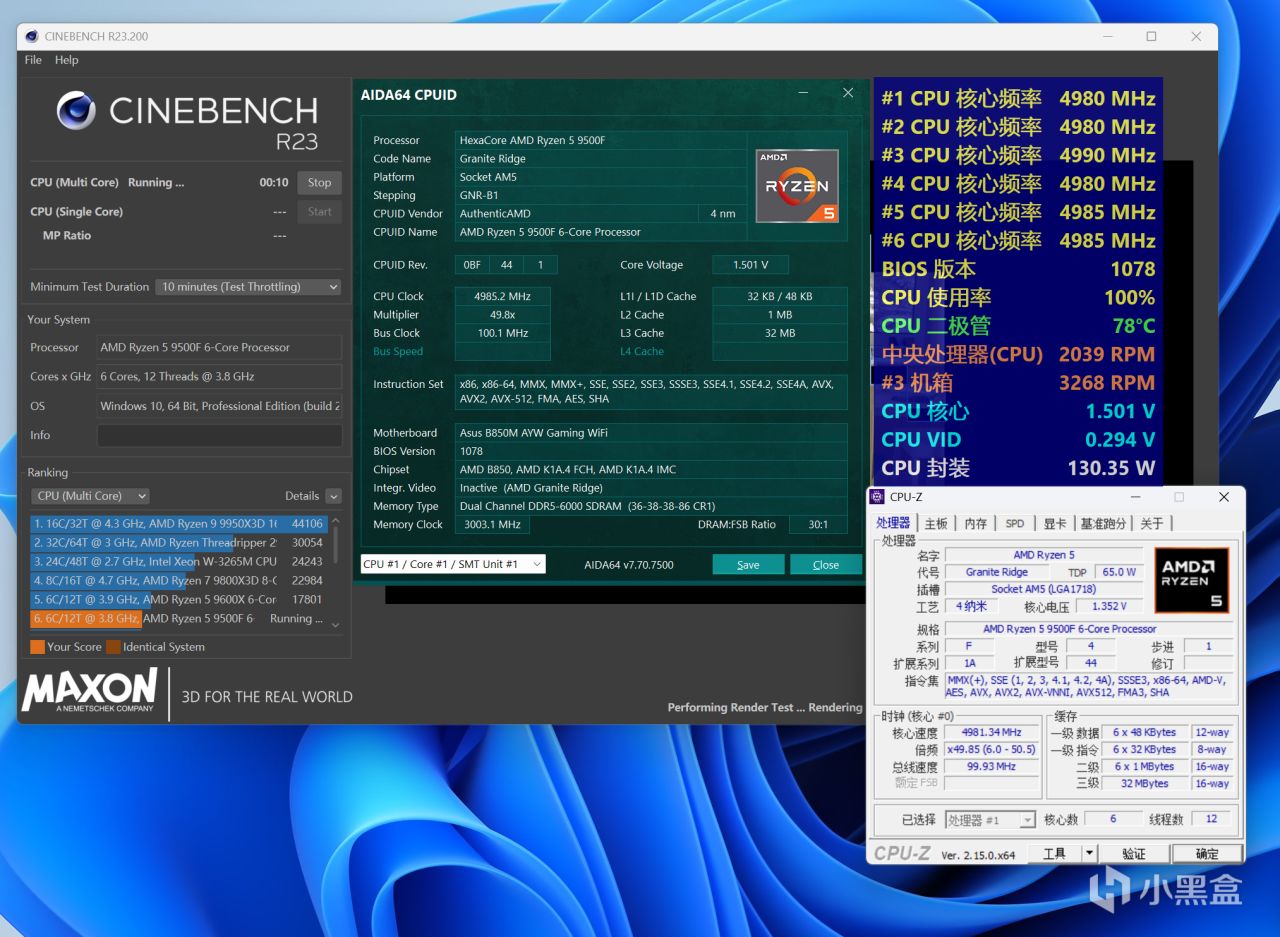Stop the running Multi Core test
The image size is (1280, 937).
click(319, 183)
